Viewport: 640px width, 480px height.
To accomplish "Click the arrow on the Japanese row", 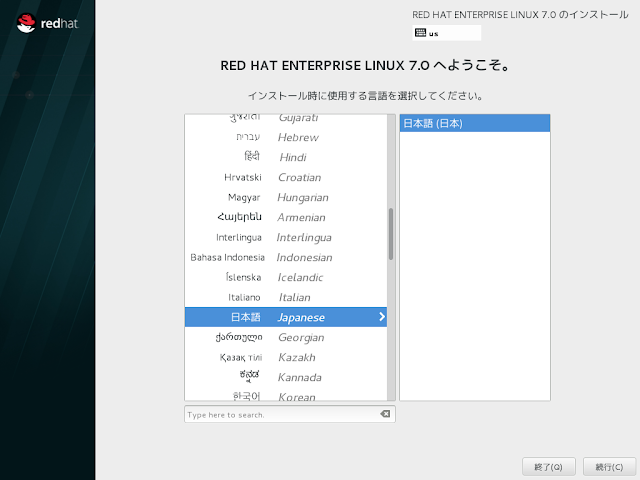I will [x=382, y=317].
